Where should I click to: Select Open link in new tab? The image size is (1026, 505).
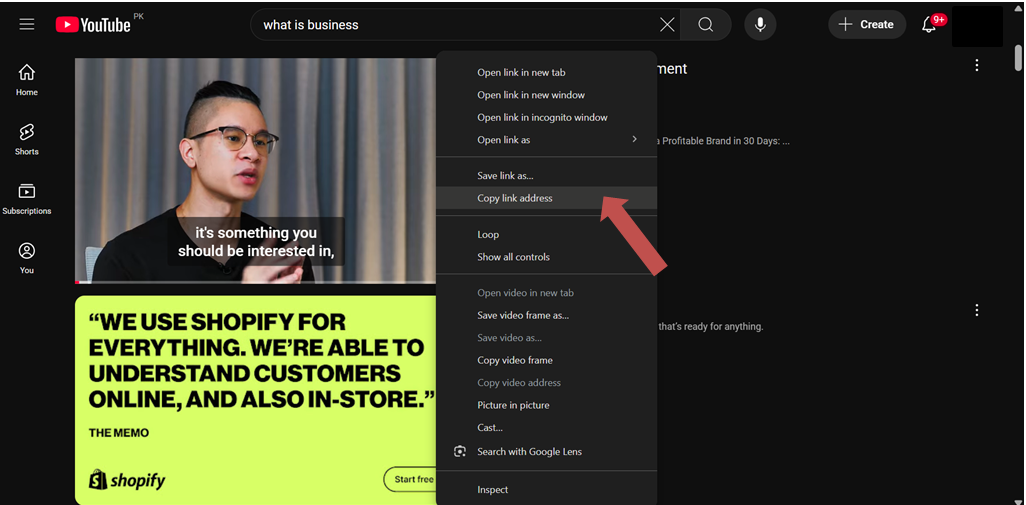(546, 73)
